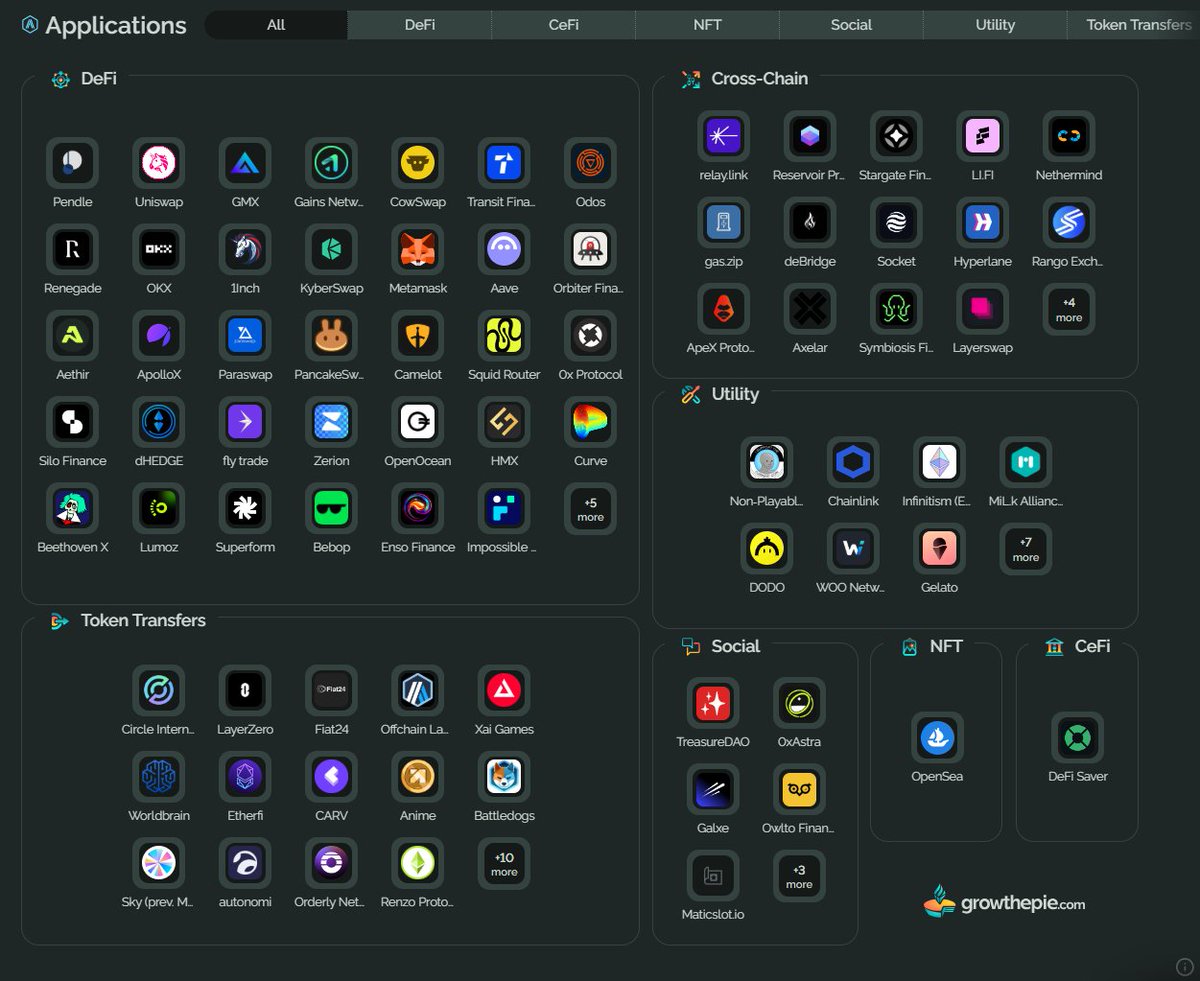Select the Metamask fox icon
The image size is (1200, 981).
coord(418,249)
